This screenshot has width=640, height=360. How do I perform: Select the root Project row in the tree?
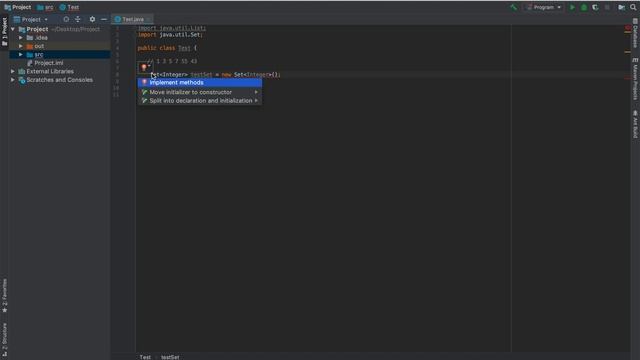pos(60,29)
